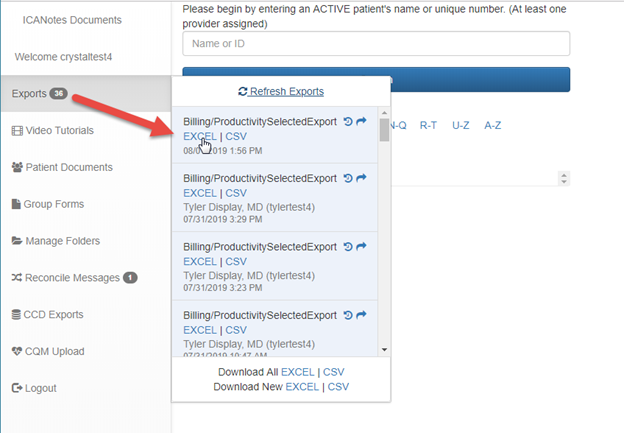Download the first export as EXCEL

pyautogui.click(x=200, y=137)
